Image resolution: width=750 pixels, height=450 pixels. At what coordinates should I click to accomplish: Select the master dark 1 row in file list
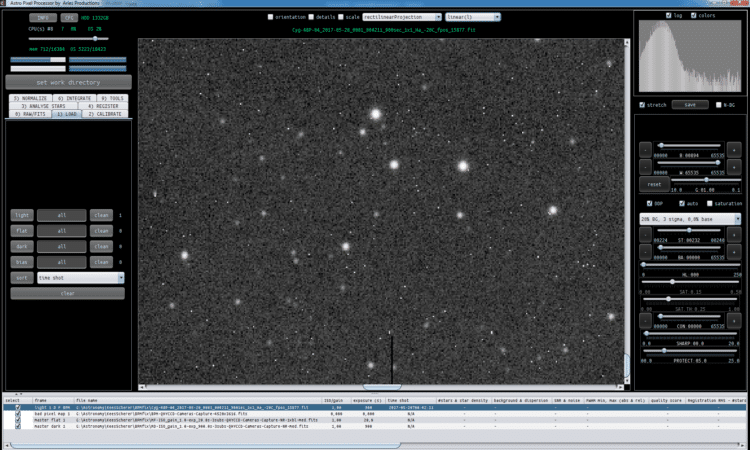(x=374, y=426)
